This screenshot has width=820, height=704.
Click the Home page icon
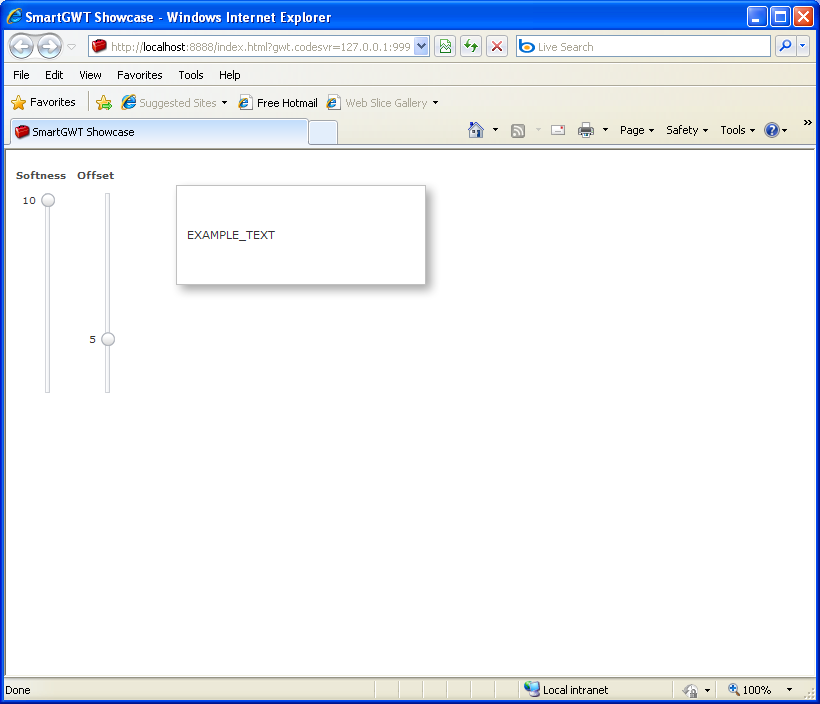[x=476, y=130]
